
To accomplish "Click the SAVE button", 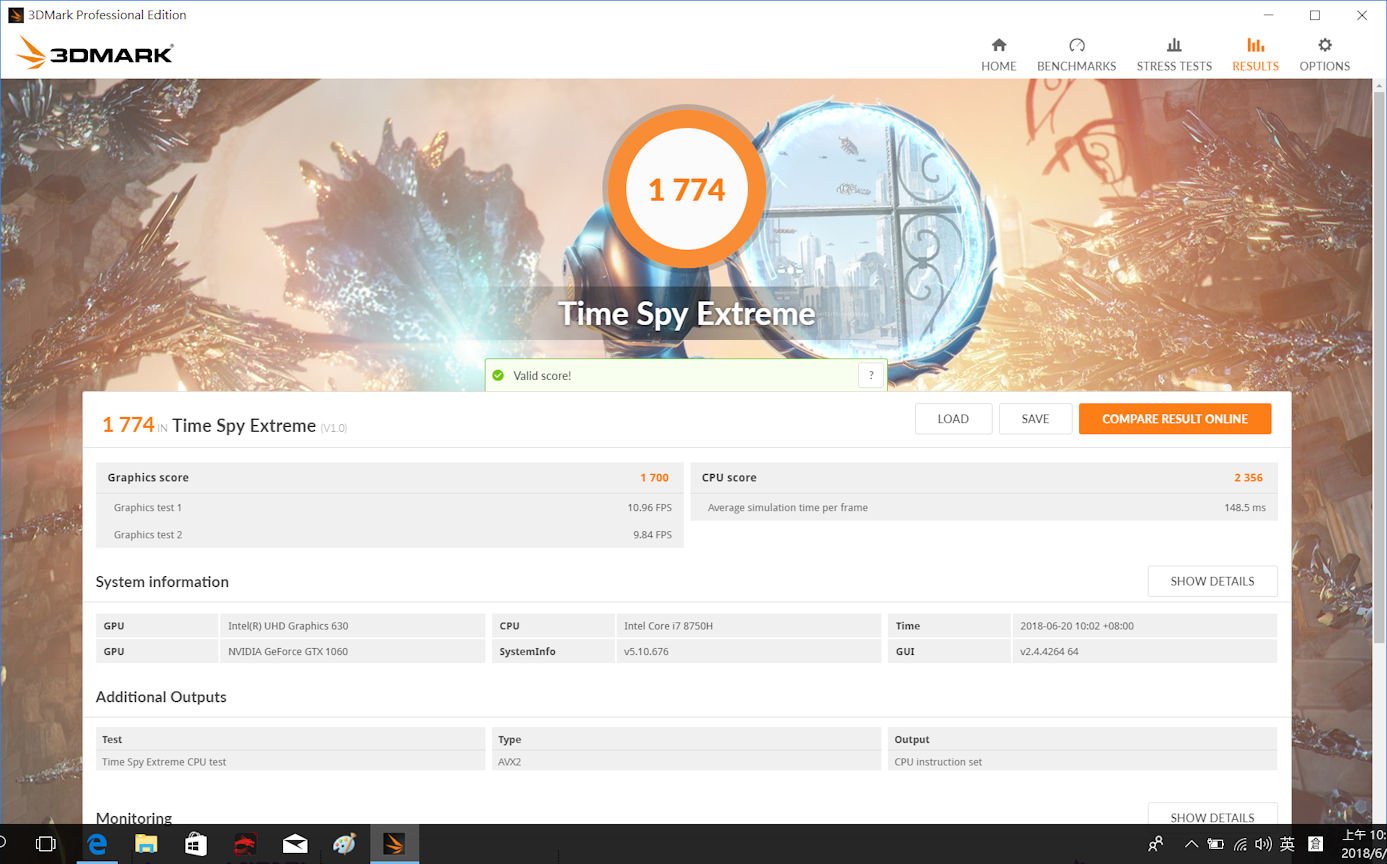I will coord(1035,419).
